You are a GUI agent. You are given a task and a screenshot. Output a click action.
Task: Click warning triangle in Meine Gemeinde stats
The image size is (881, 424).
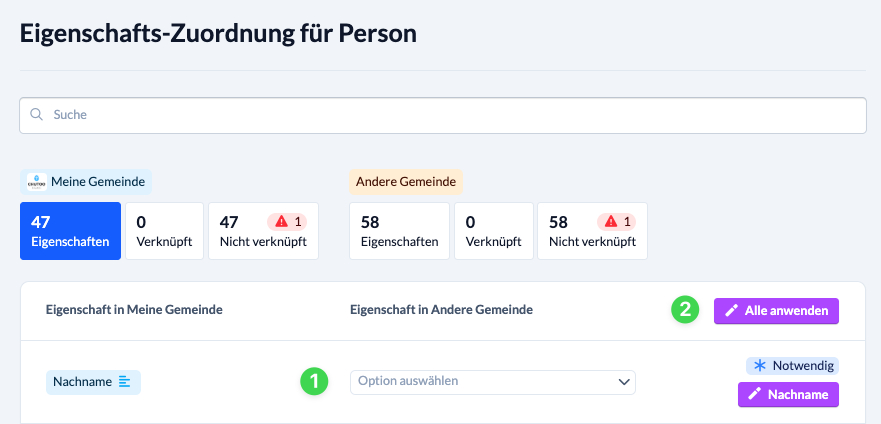click(x=283, y=222)
